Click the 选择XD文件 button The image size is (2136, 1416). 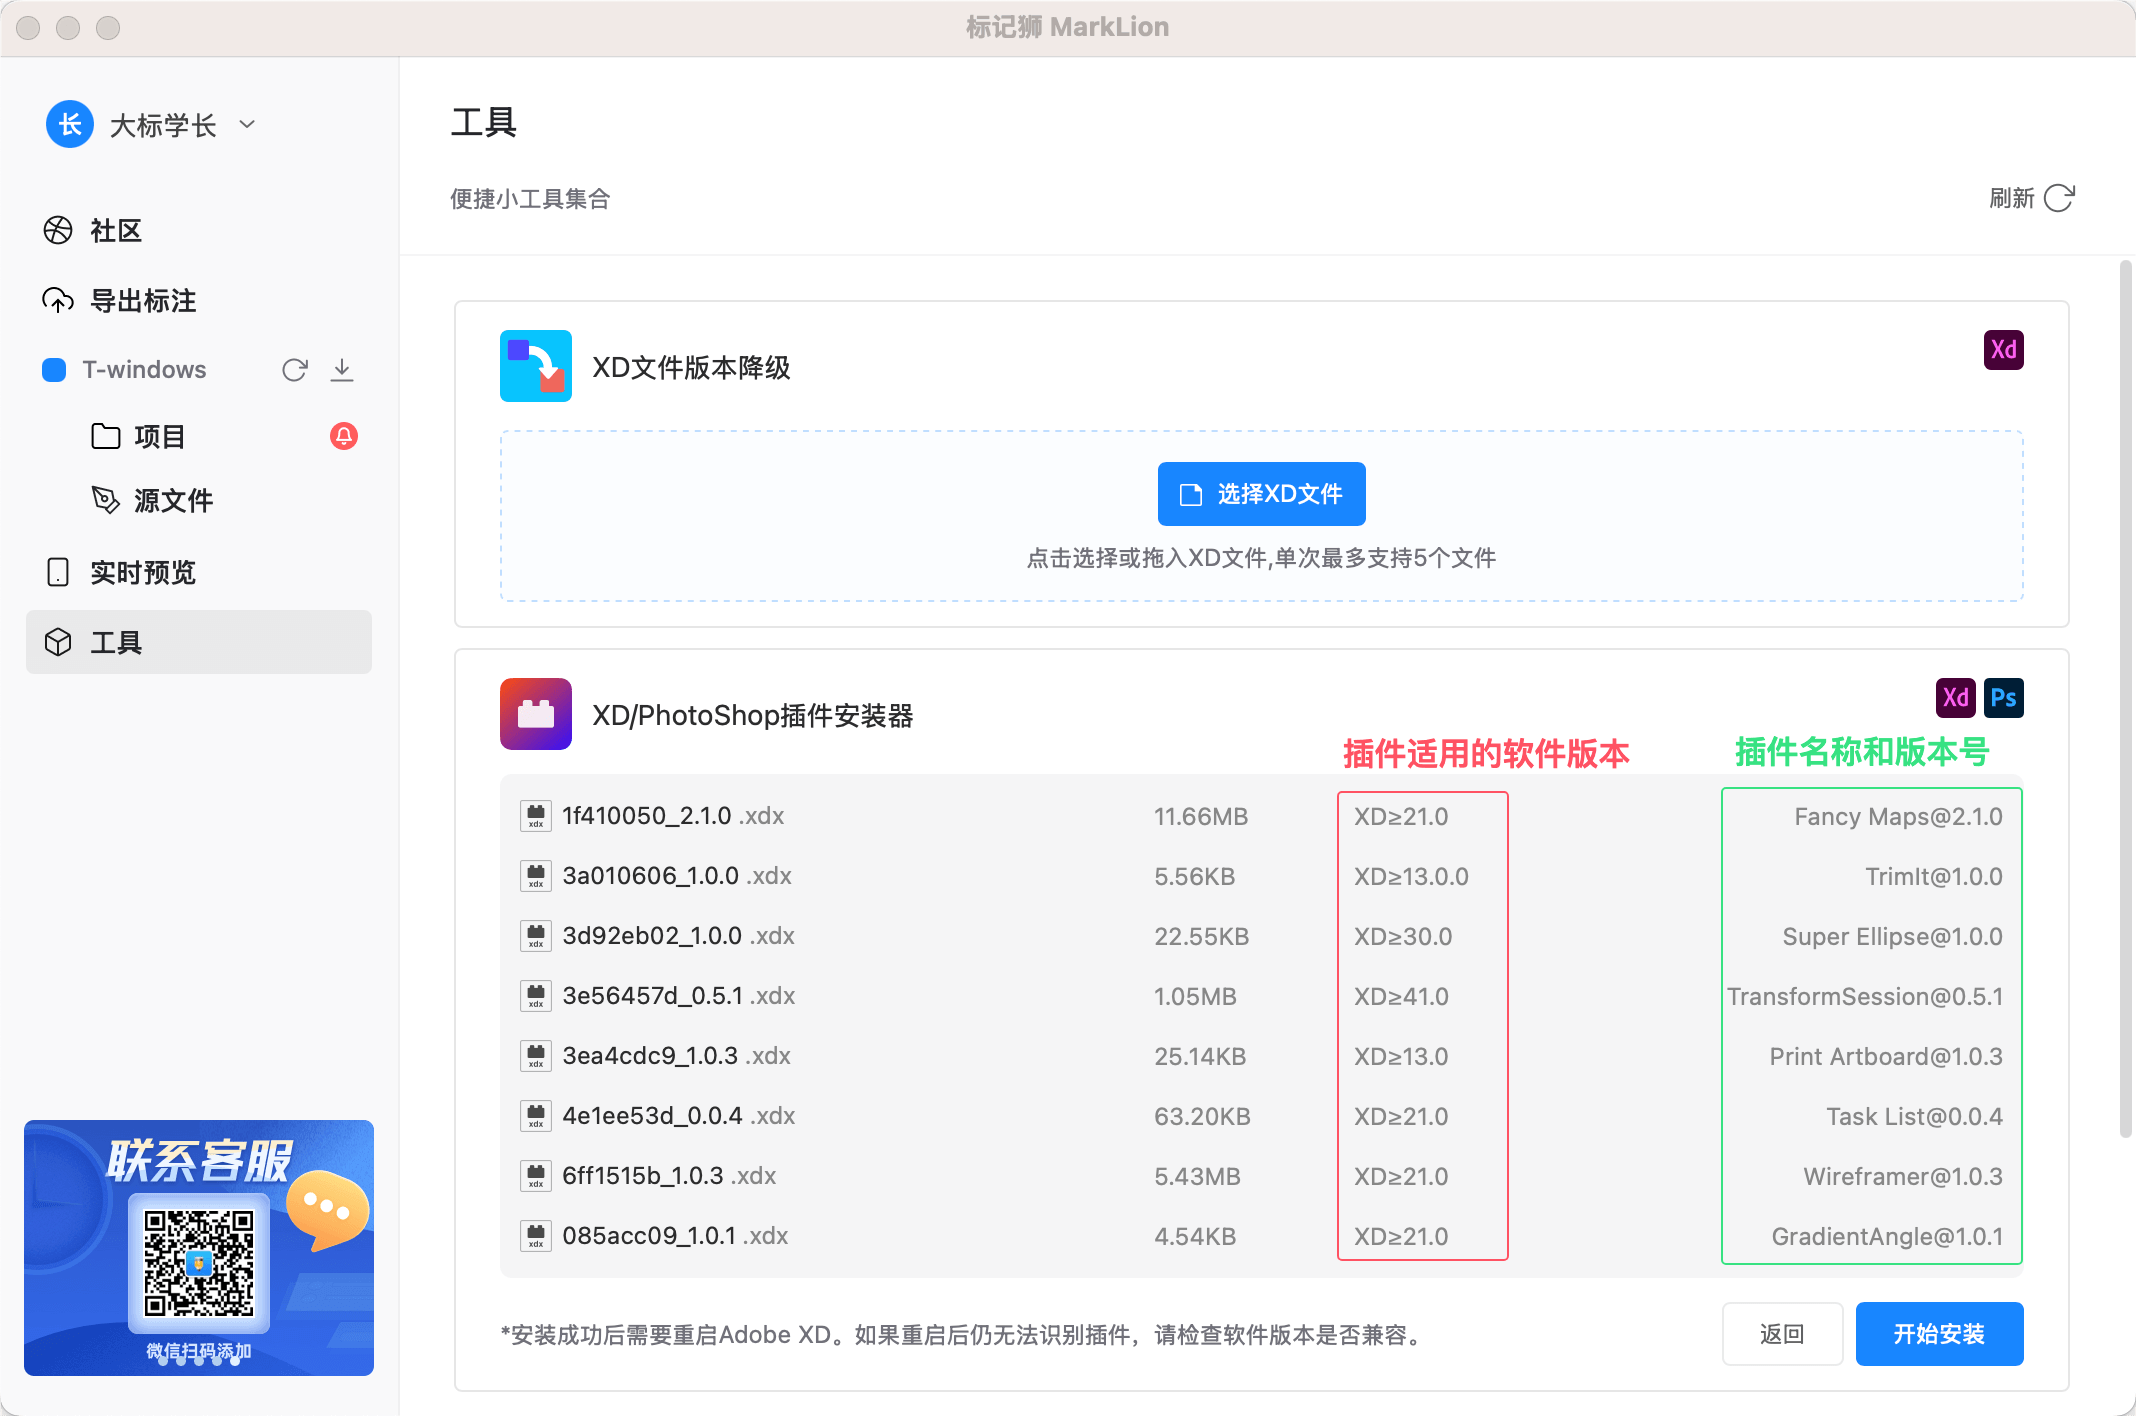pyautogui.click(x=1260, y=493)
